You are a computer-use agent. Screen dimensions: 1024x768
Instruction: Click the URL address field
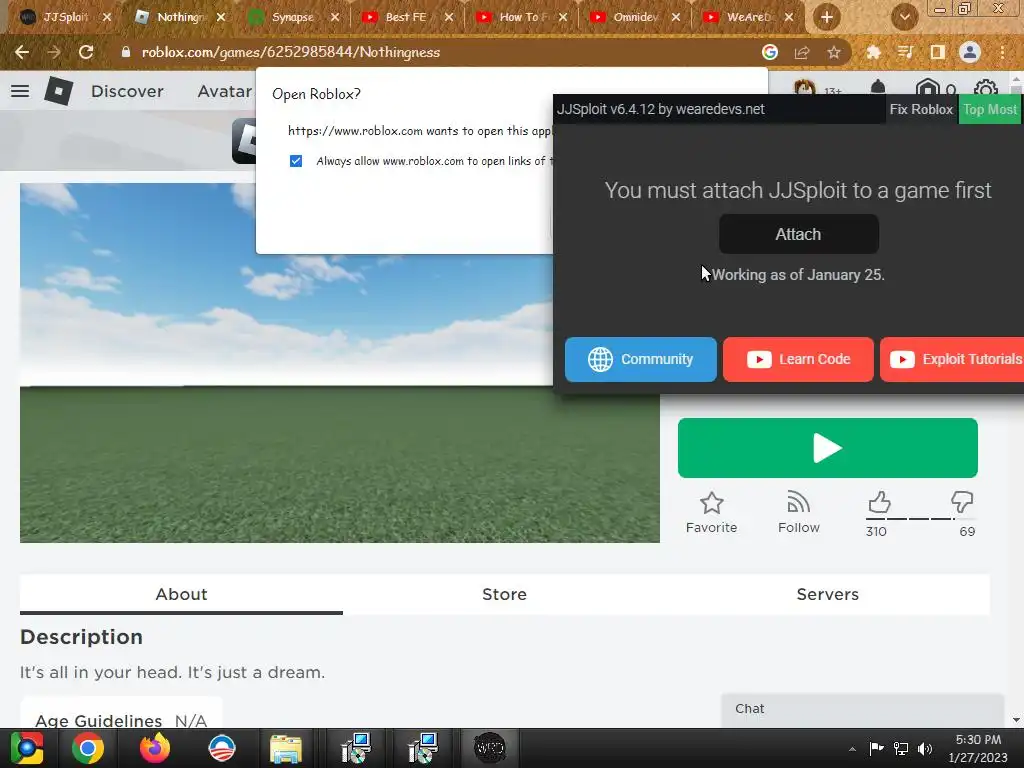click(444, 52)
